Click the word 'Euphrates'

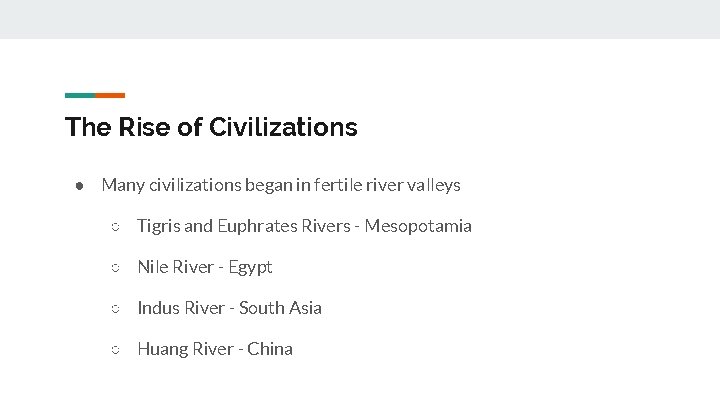[x=258, y=226]
